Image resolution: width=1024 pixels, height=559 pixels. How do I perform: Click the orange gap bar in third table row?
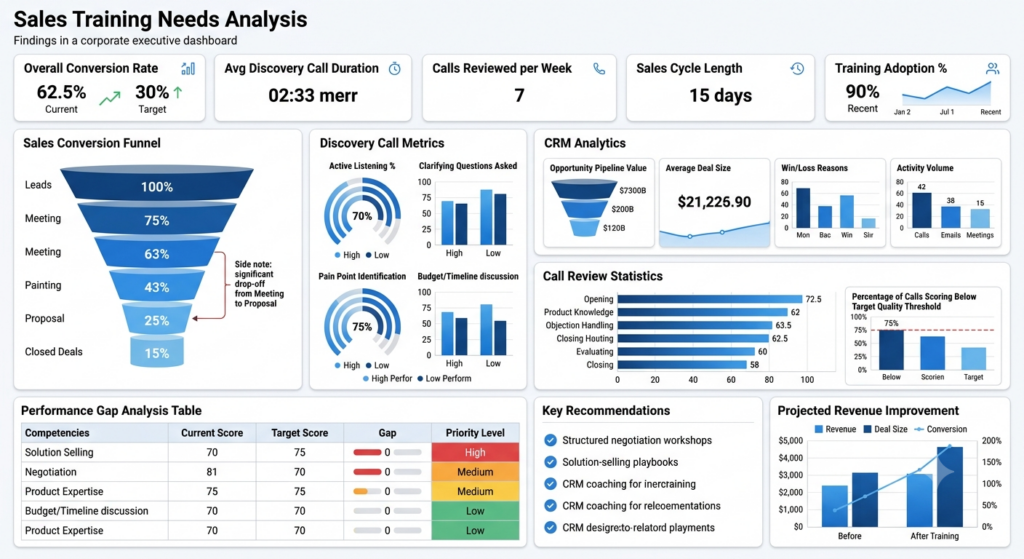[x=360, y=491]
